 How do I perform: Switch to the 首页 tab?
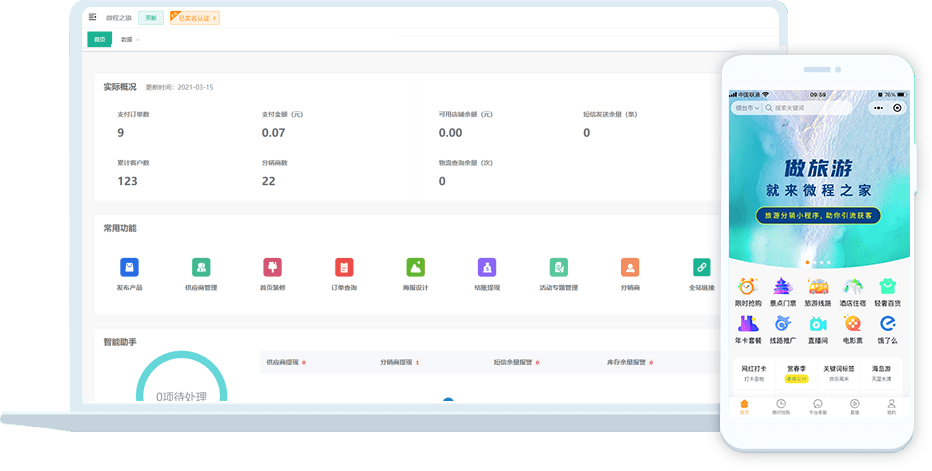click(99, 40)
